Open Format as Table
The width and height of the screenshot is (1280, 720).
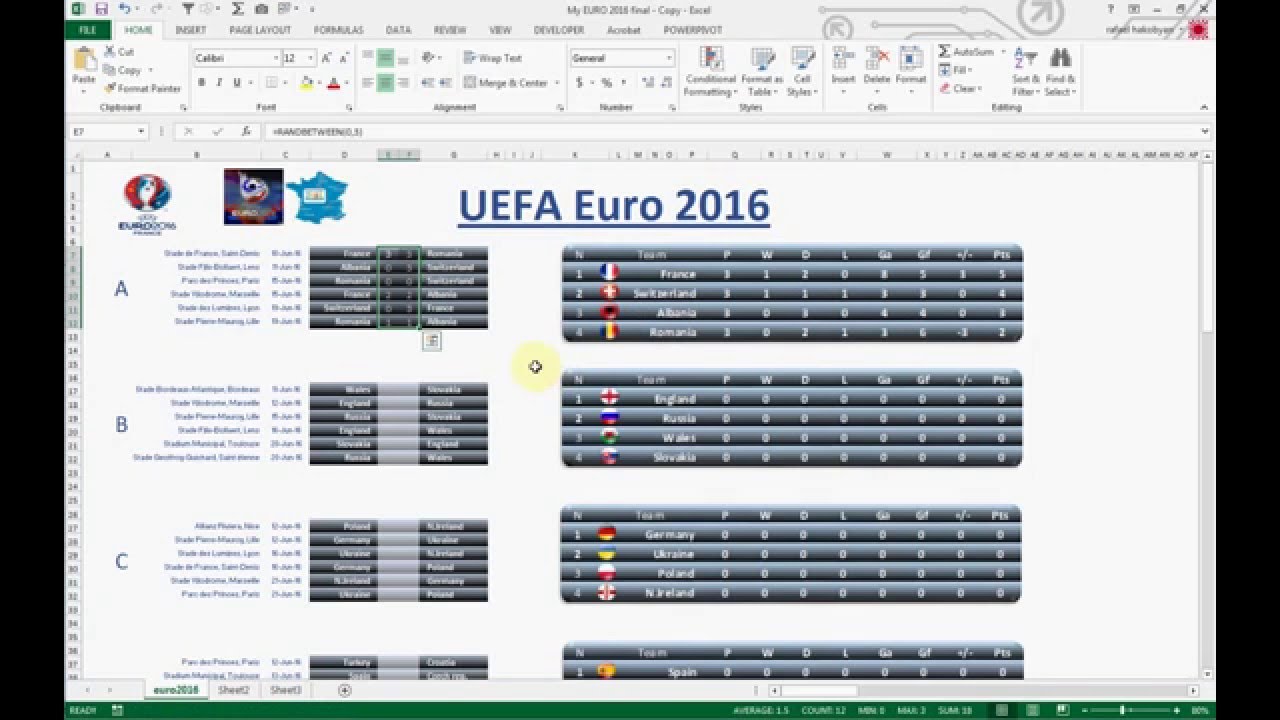click(762, 72)
